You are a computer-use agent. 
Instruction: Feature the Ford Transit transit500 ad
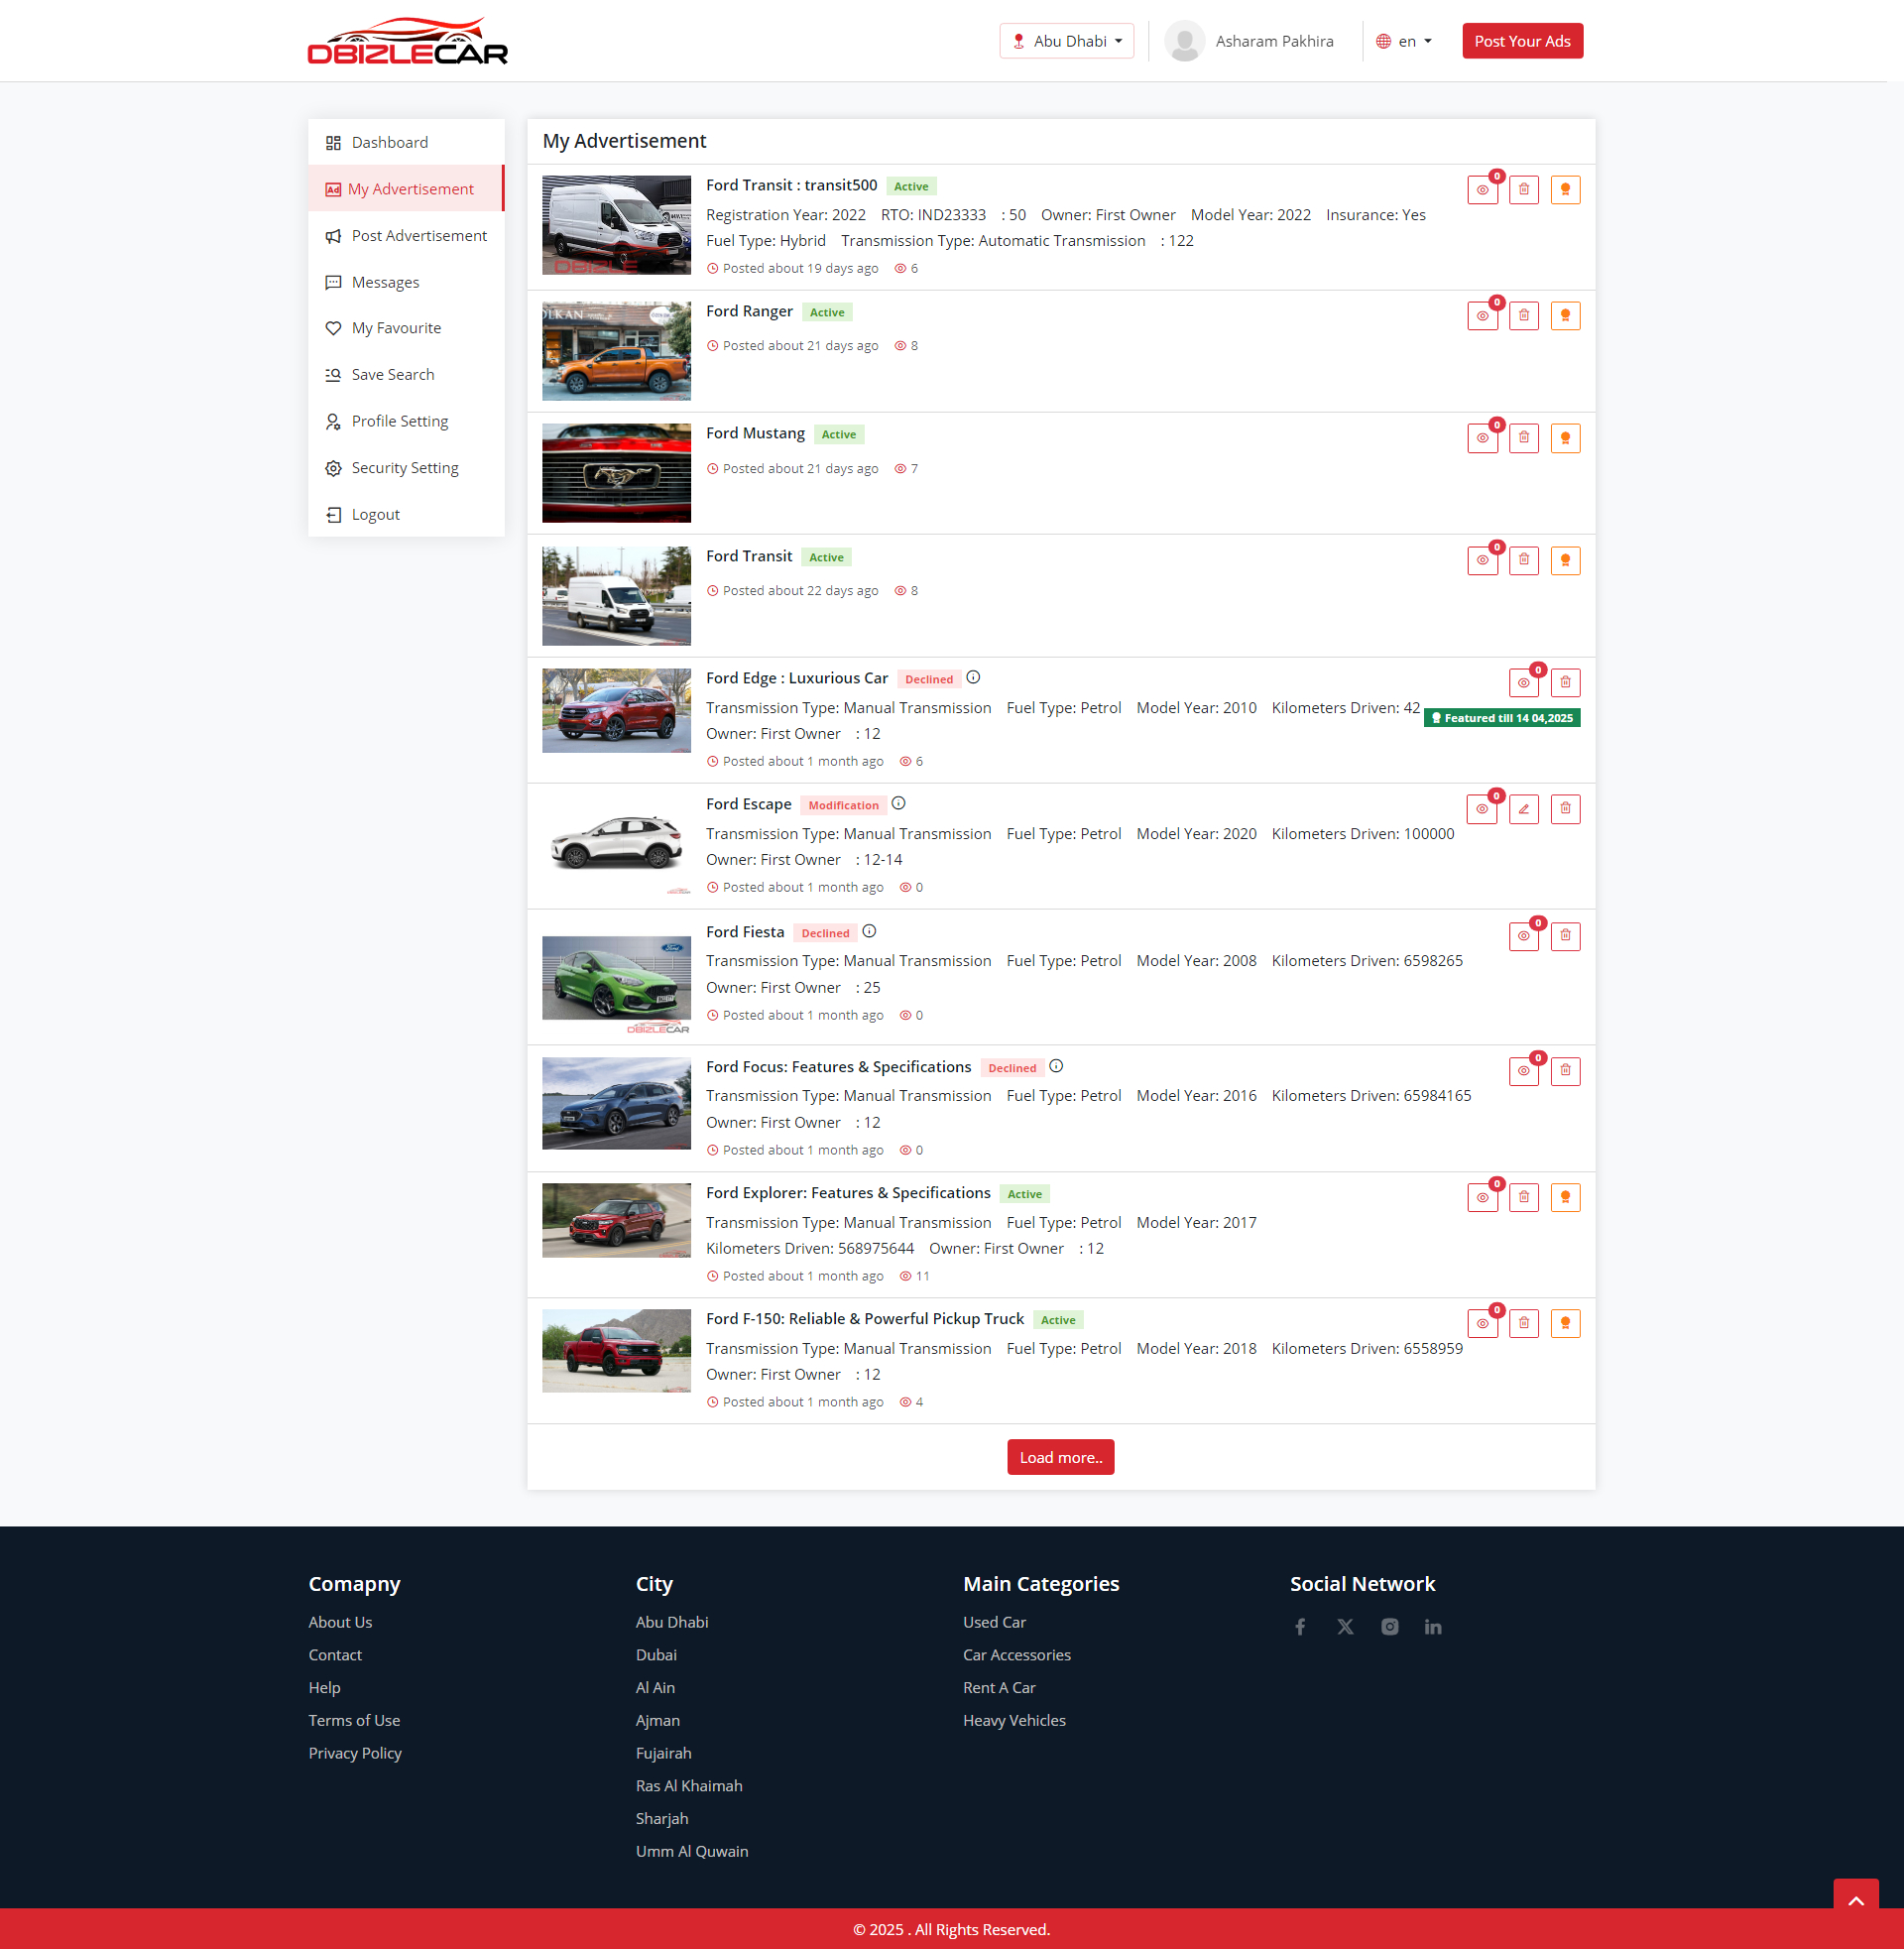(1565, 190)
